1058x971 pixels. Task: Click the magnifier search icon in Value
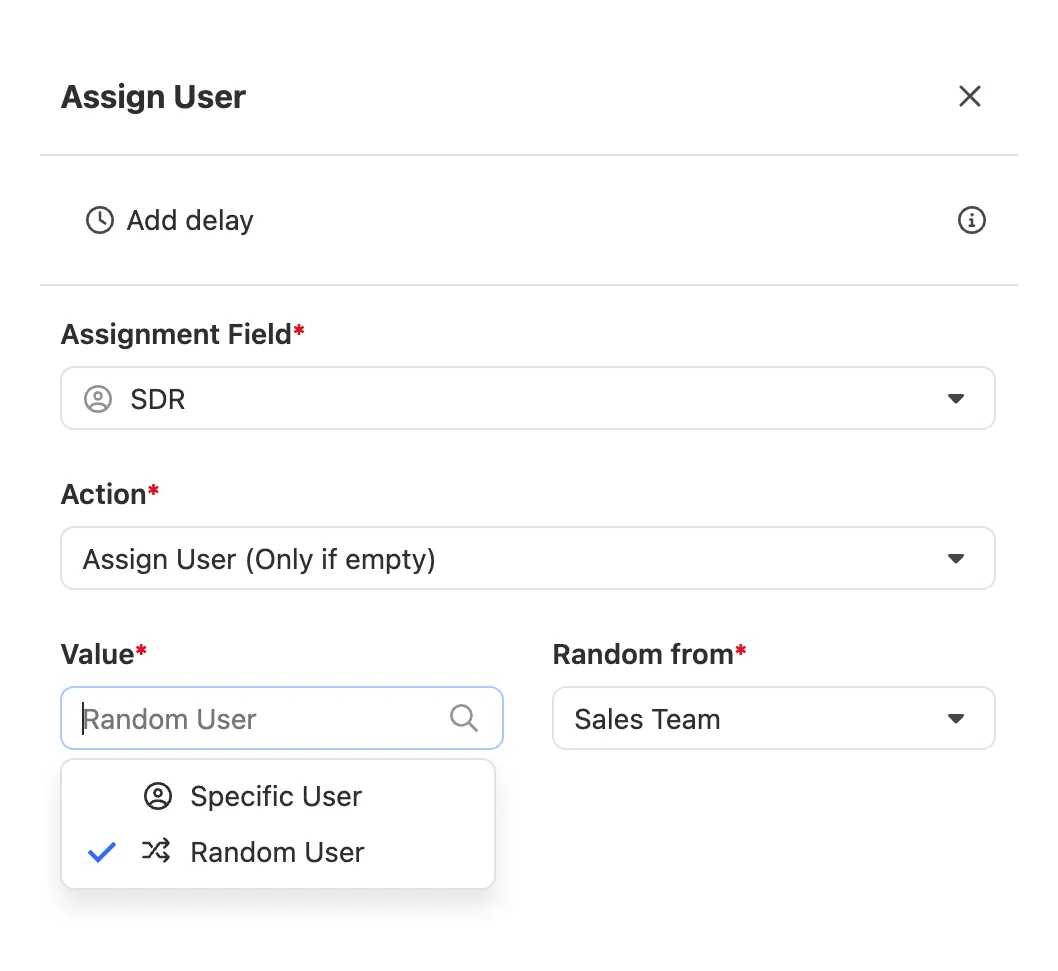coord(464,718)
